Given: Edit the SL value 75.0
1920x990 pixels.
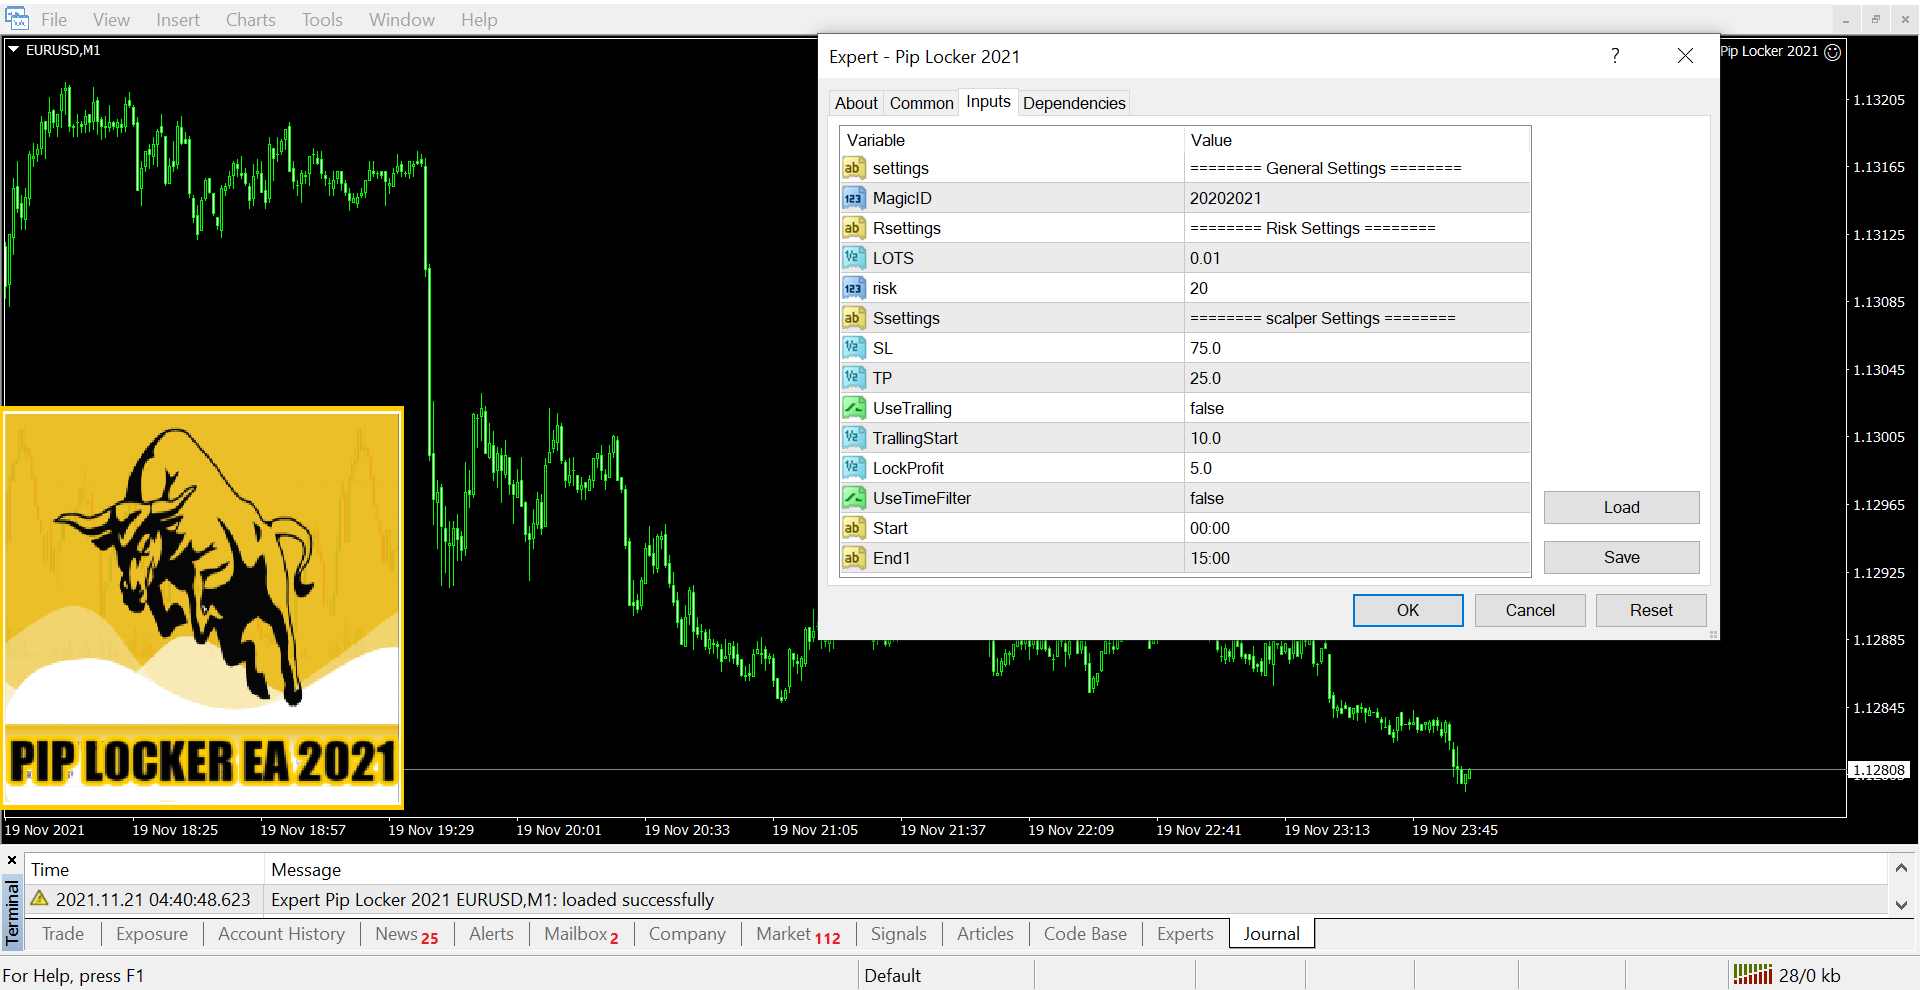Looking at the screenshot, I should 1357,348.
